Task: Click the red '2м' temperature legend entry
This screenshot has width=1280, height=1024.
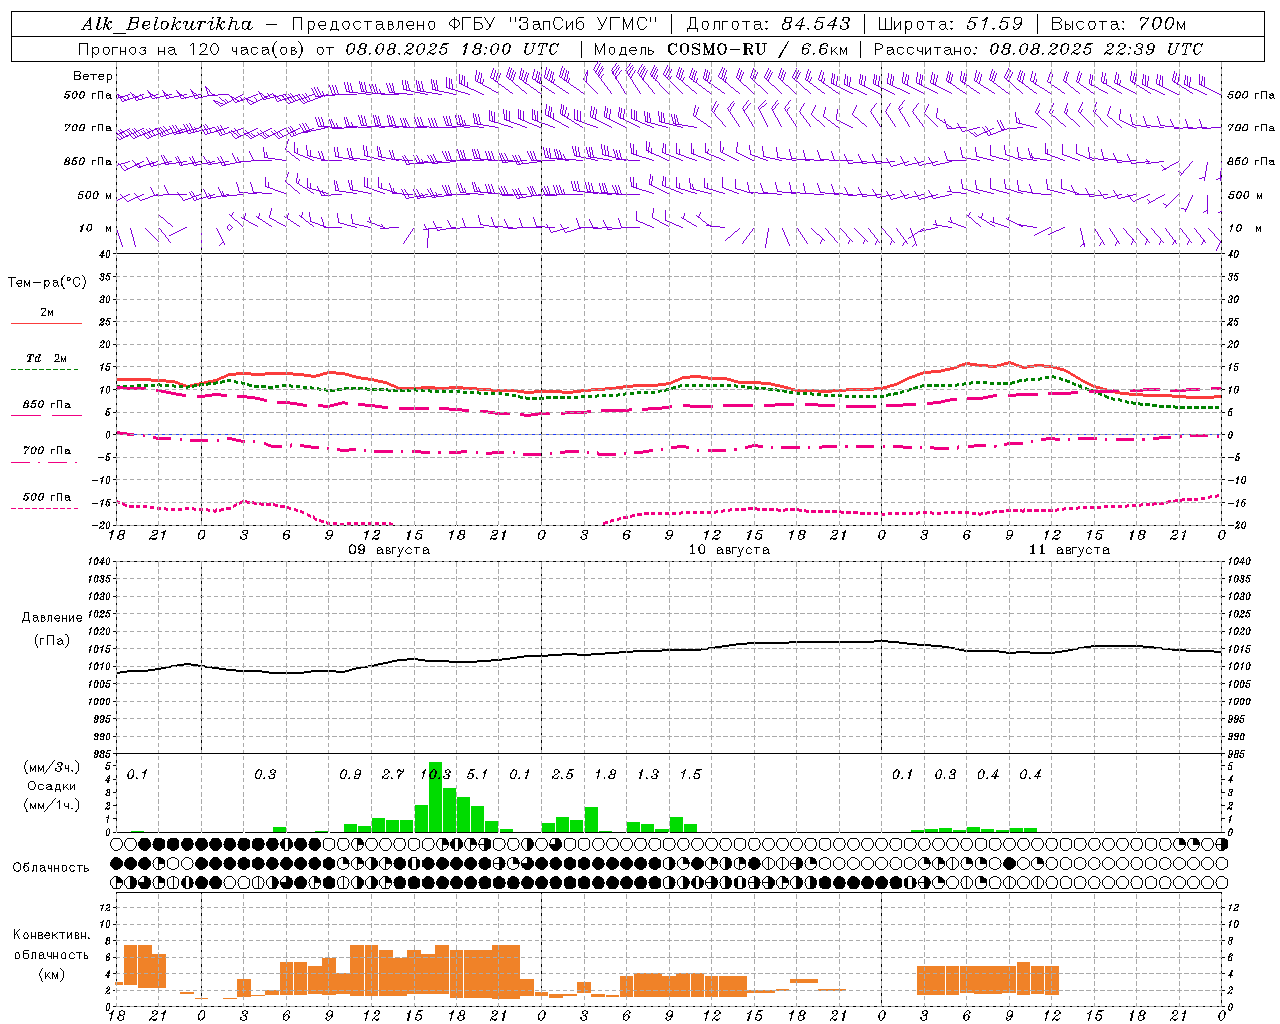Action: pyautogui.click(x=47, y=312)
